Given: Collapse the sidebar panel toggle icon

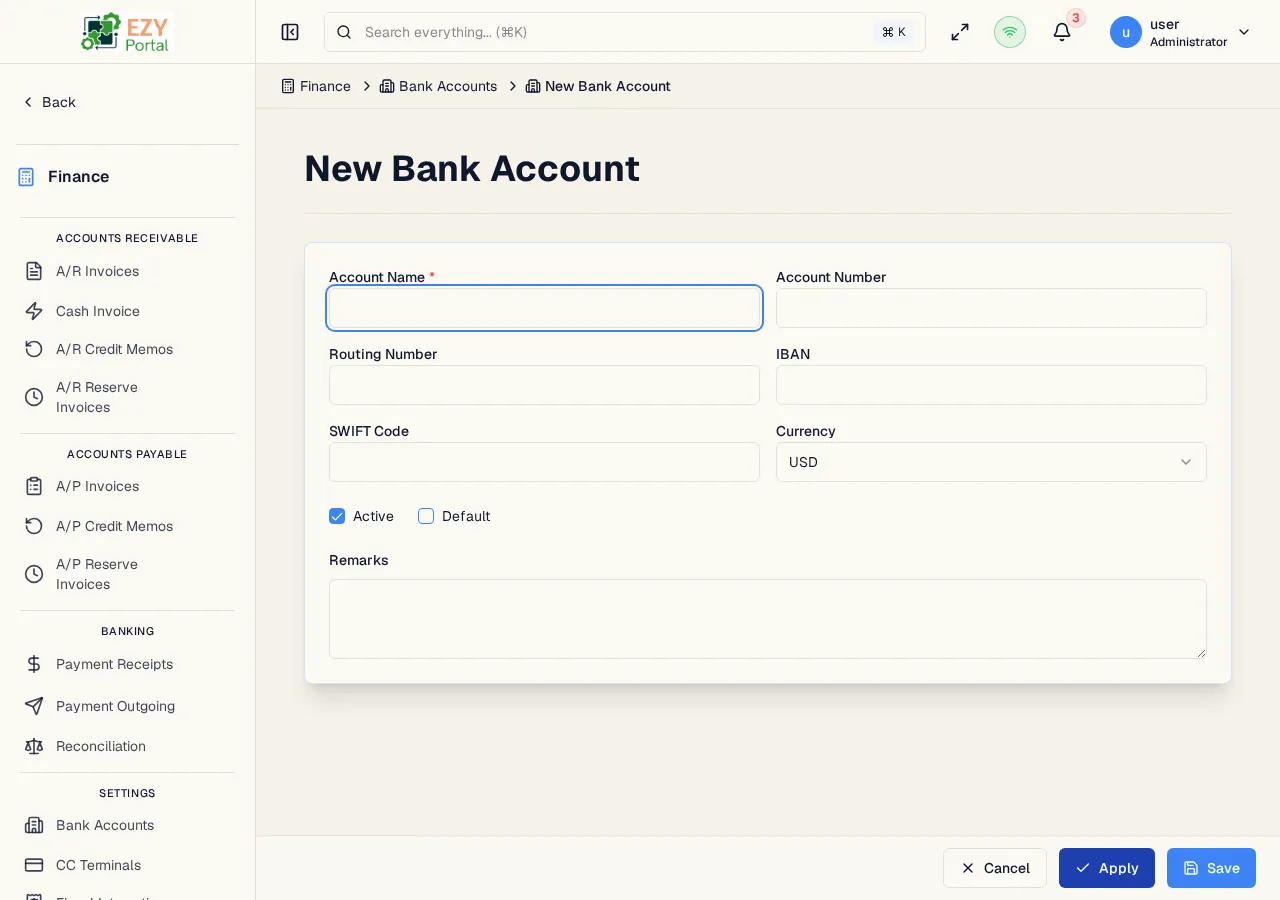Looking at the screenshot, I should (x=290, y=32).
